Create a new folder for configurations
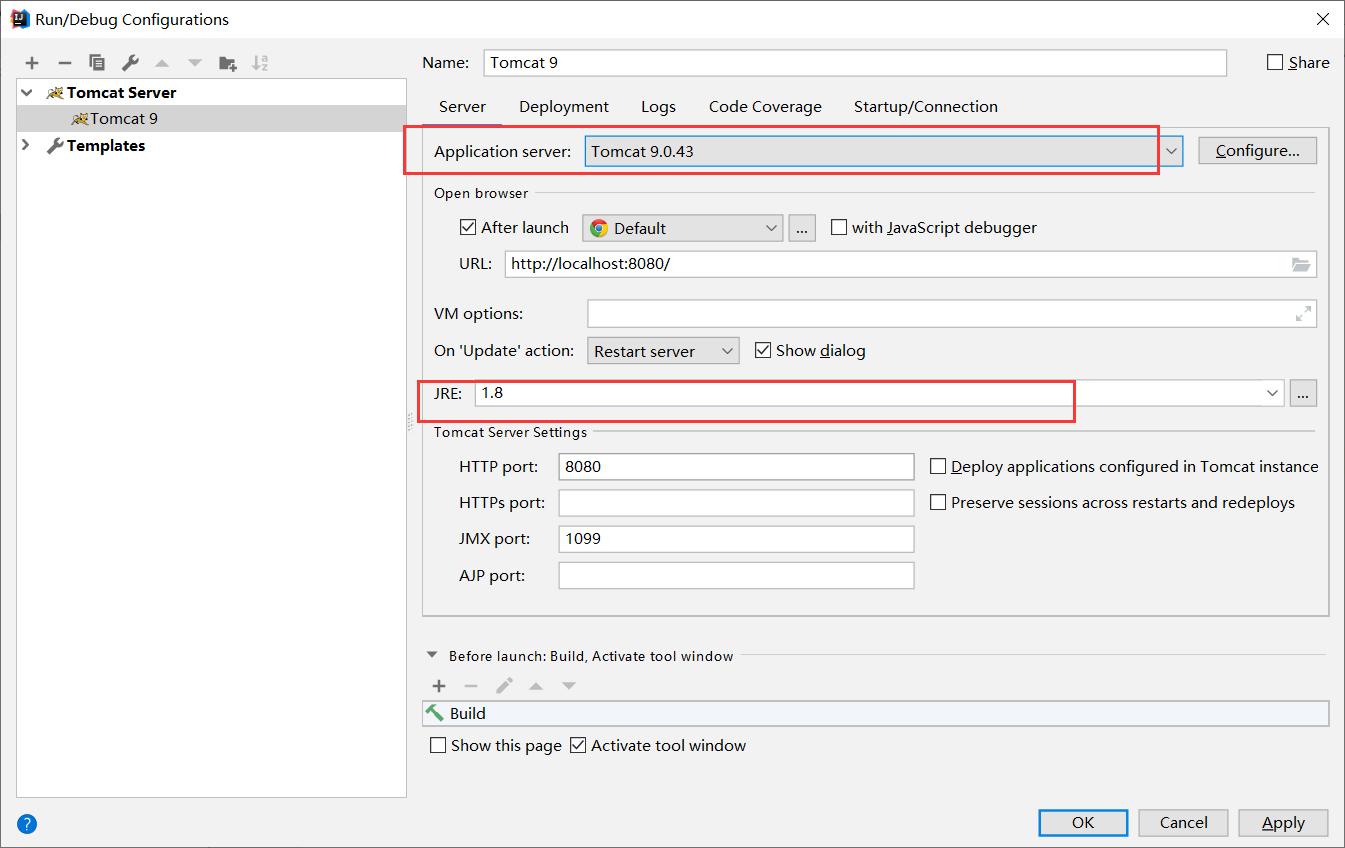Viewport: 1345px width, 848px height. 228,63
